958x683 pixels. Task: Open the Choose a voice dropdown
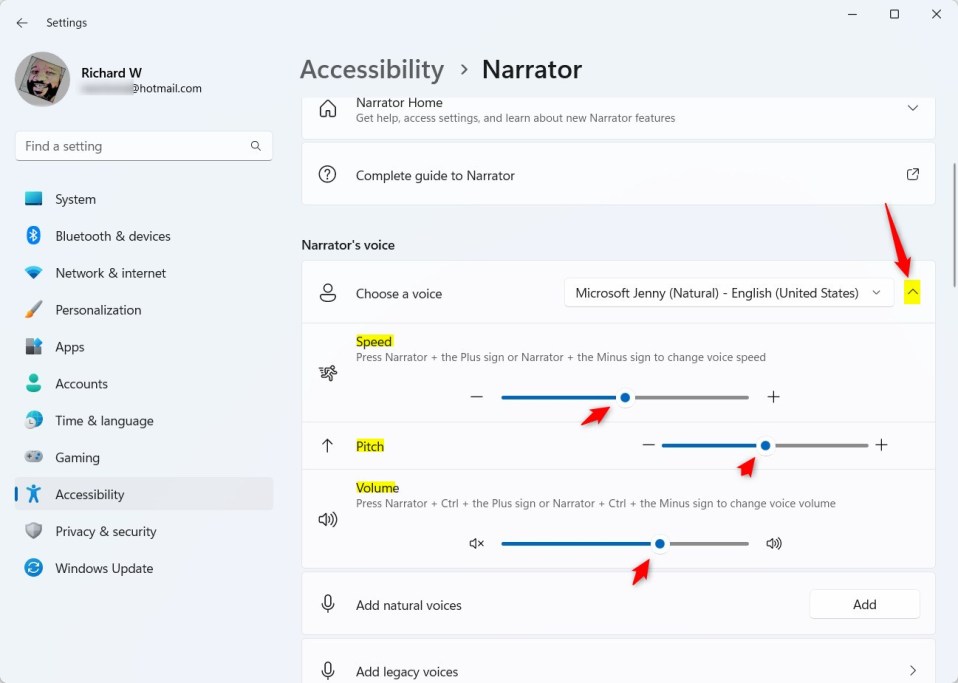(728, 293)
